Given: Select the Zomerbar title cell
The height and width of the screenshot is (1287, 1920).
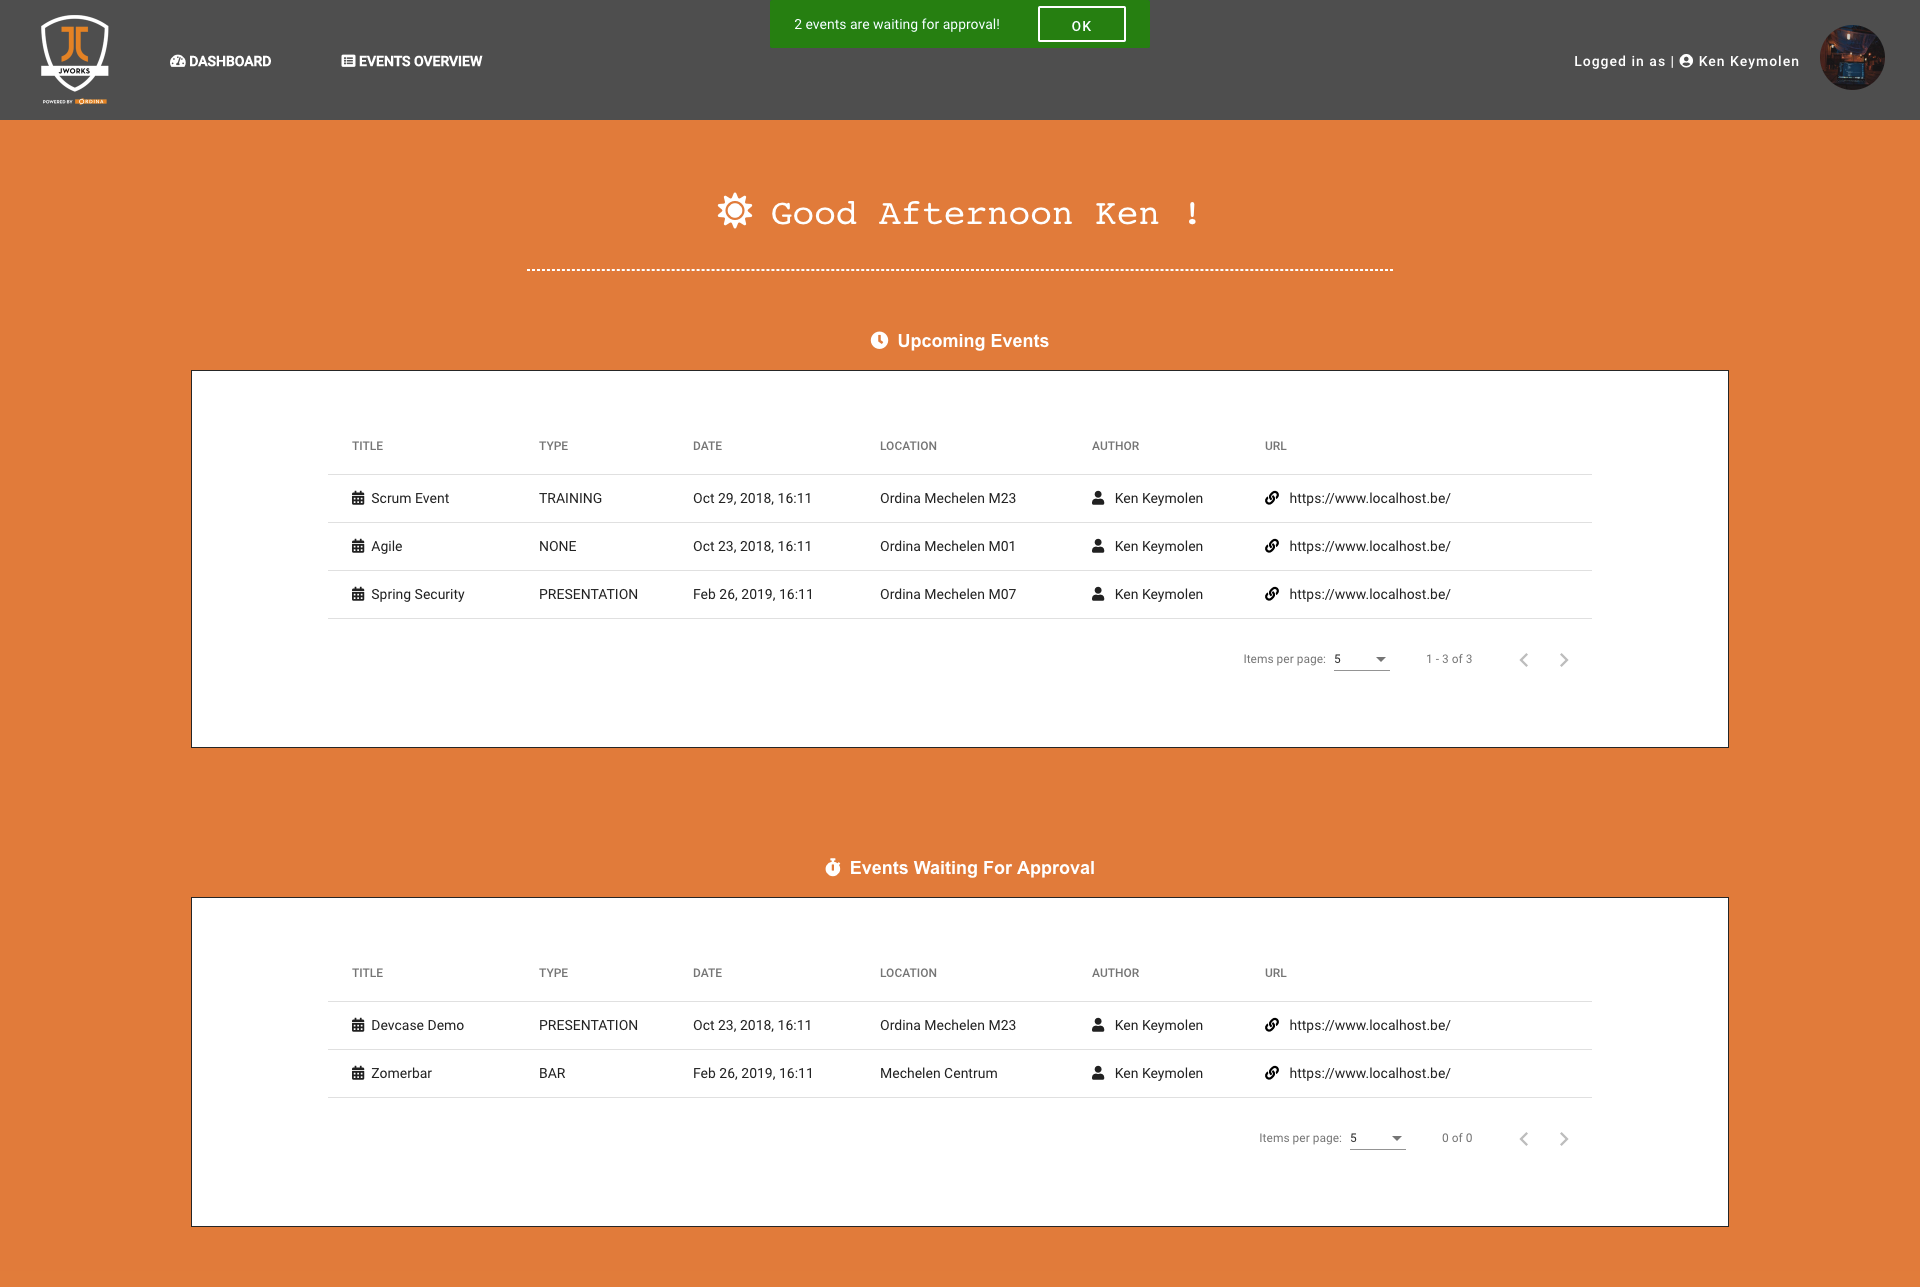Looking at the screenshot, I should point(401,1073).
